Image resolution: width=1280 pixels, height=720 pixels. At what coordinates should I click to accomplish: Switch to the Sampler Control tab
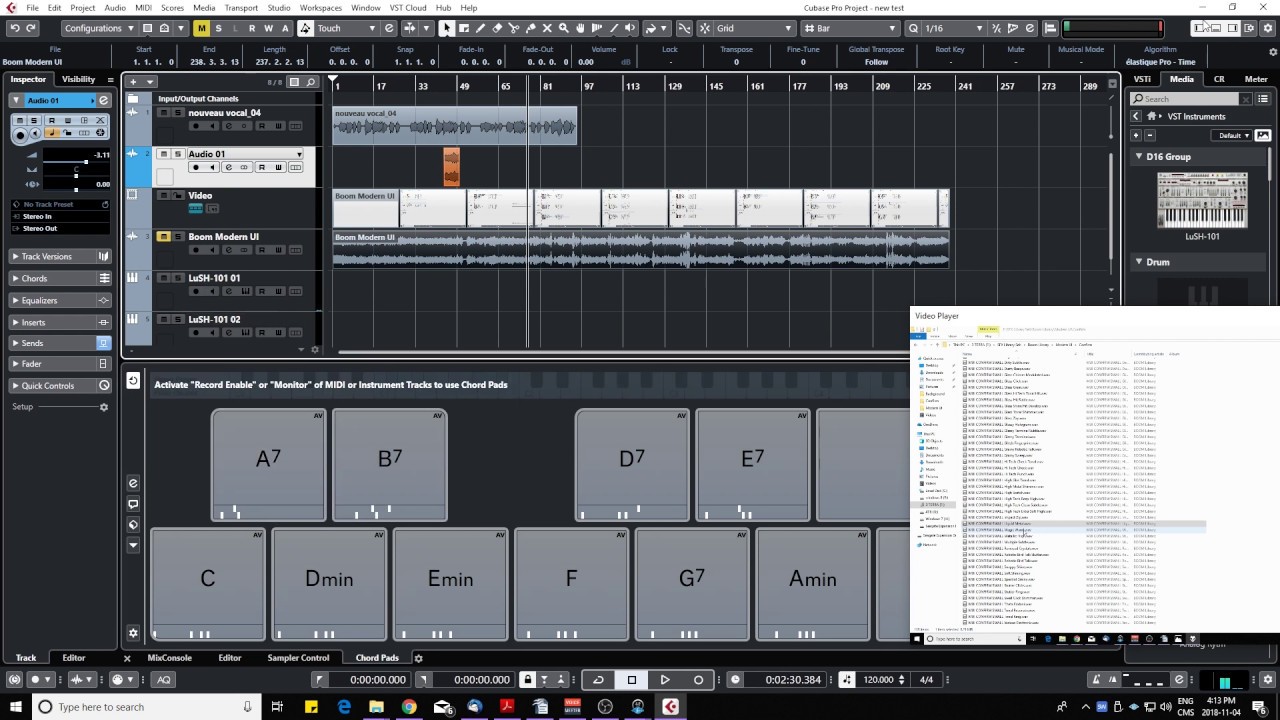coord(298,658)
